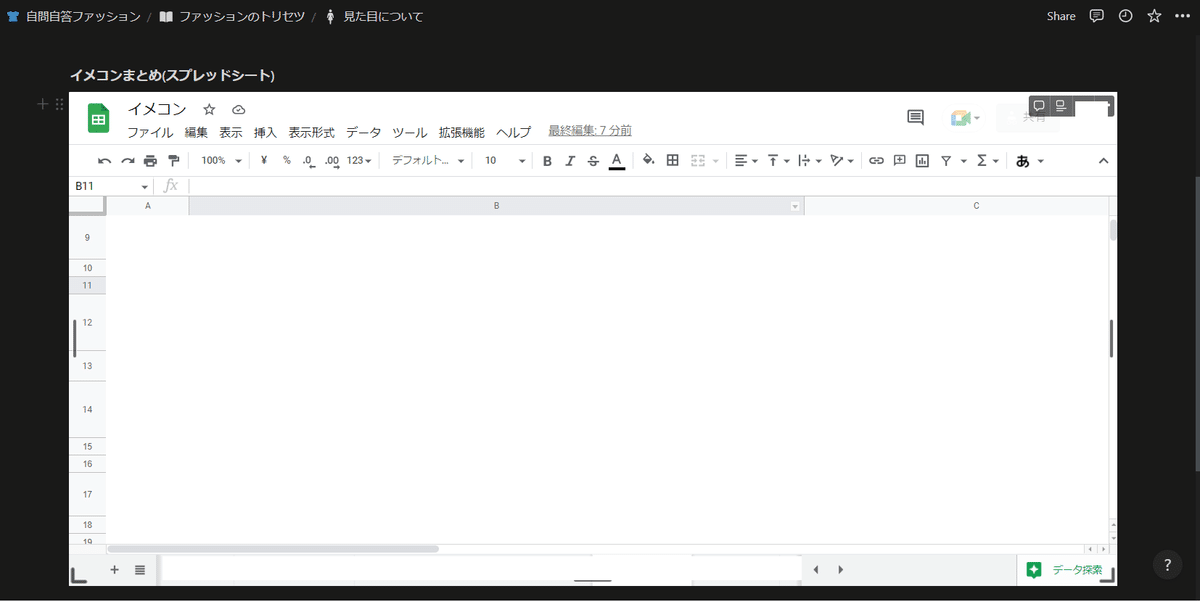Start a Google Meet call

pyautogui.click(x=965, y=118)
